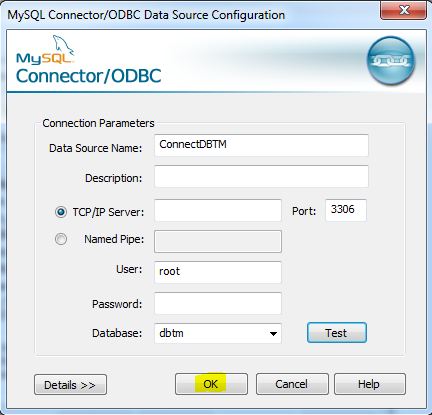This screenshot has width=432, height=415.
Task: Click the TCP/IP Server address field
Action: click(218, 210)
